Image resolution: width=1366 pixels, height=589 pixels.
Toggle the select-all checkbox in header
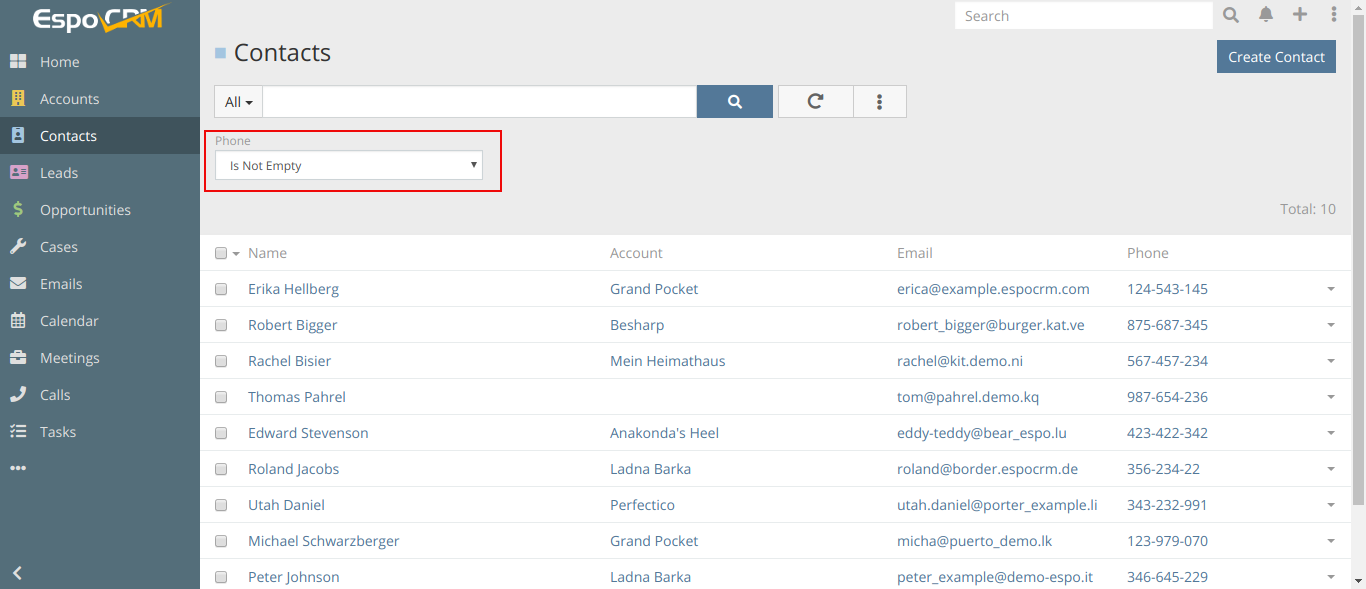coord(221,253)
